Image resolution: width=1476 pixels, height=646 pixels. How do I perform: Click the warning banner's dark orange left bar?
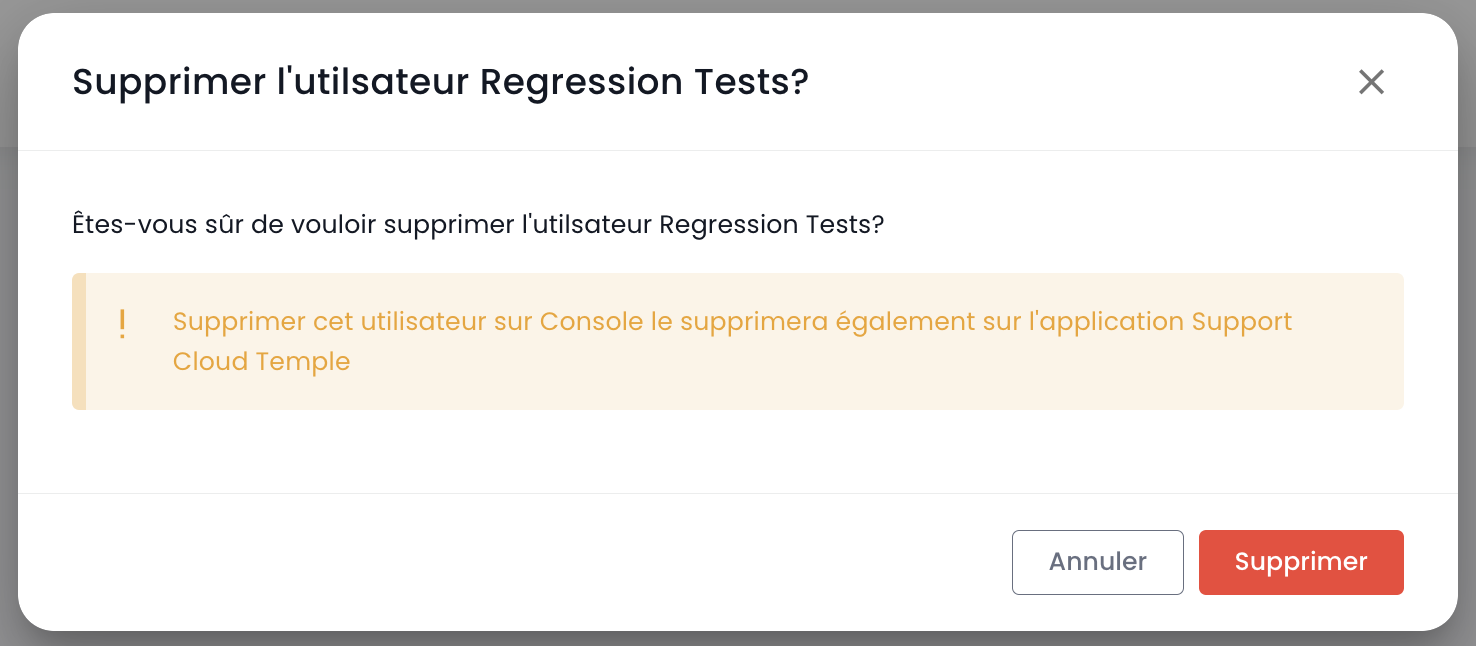pos(79,341)
